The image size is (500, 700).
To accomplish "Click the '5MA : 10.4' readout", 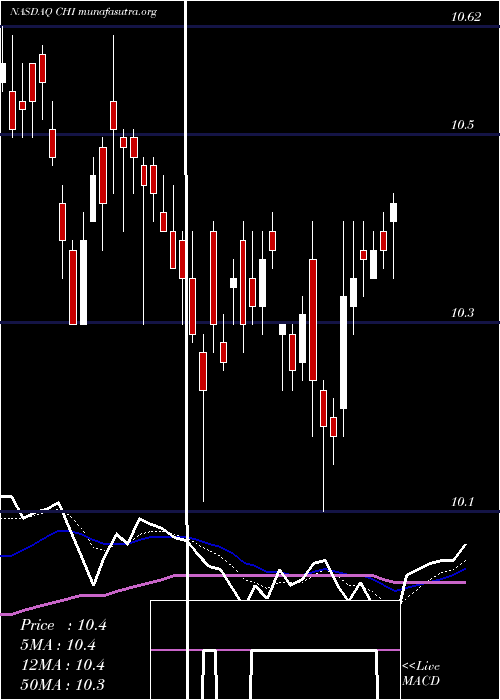I will pyautogui.click(x=58, y=645).
